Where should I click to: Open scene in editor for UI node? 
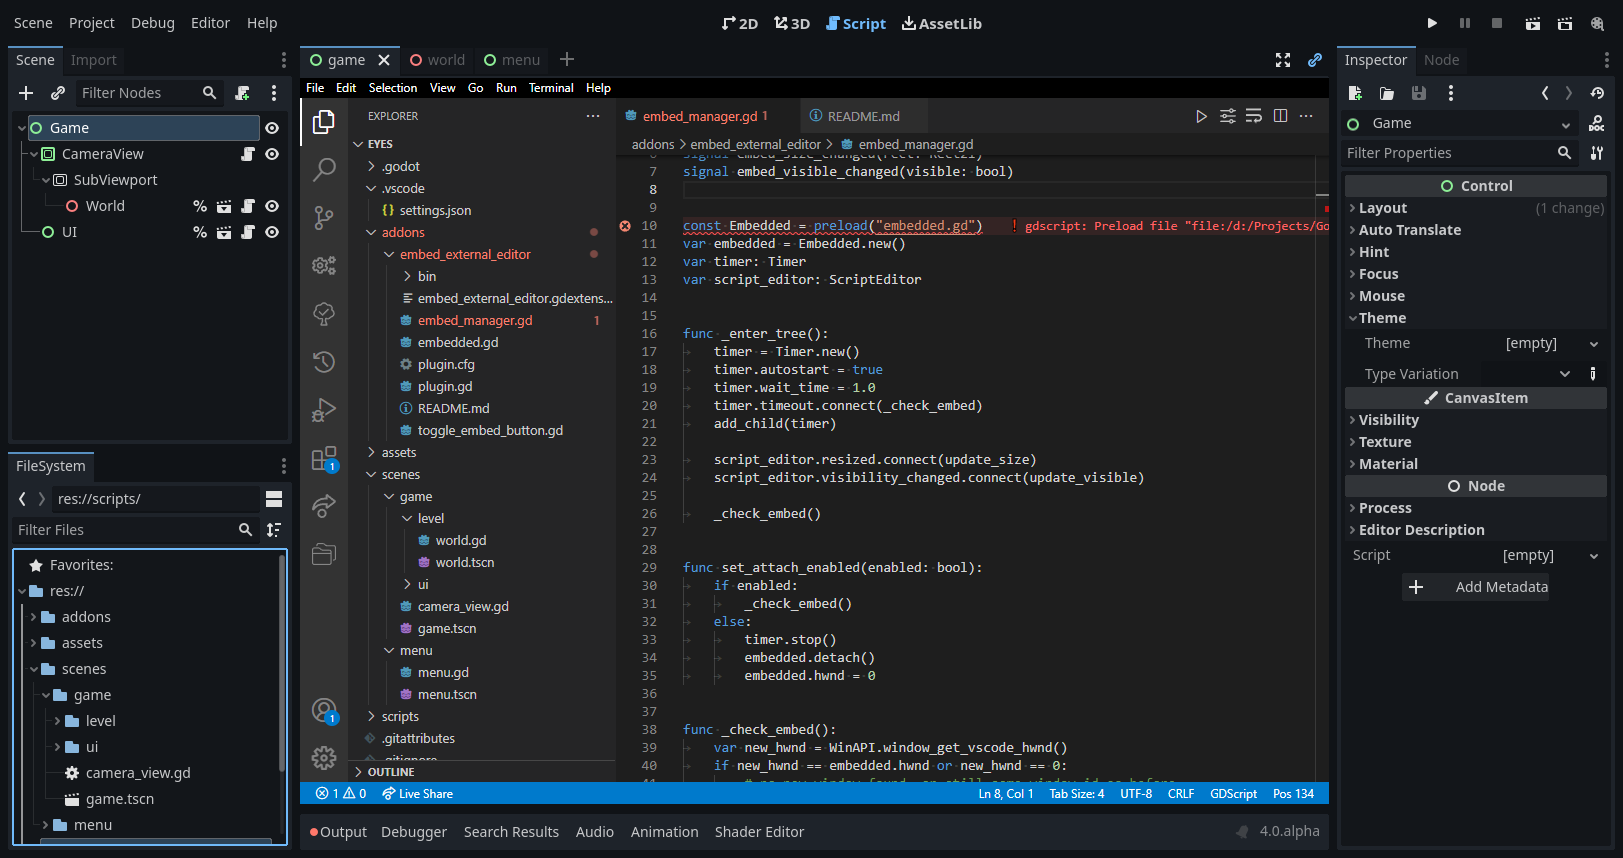[x=224, y=232]
